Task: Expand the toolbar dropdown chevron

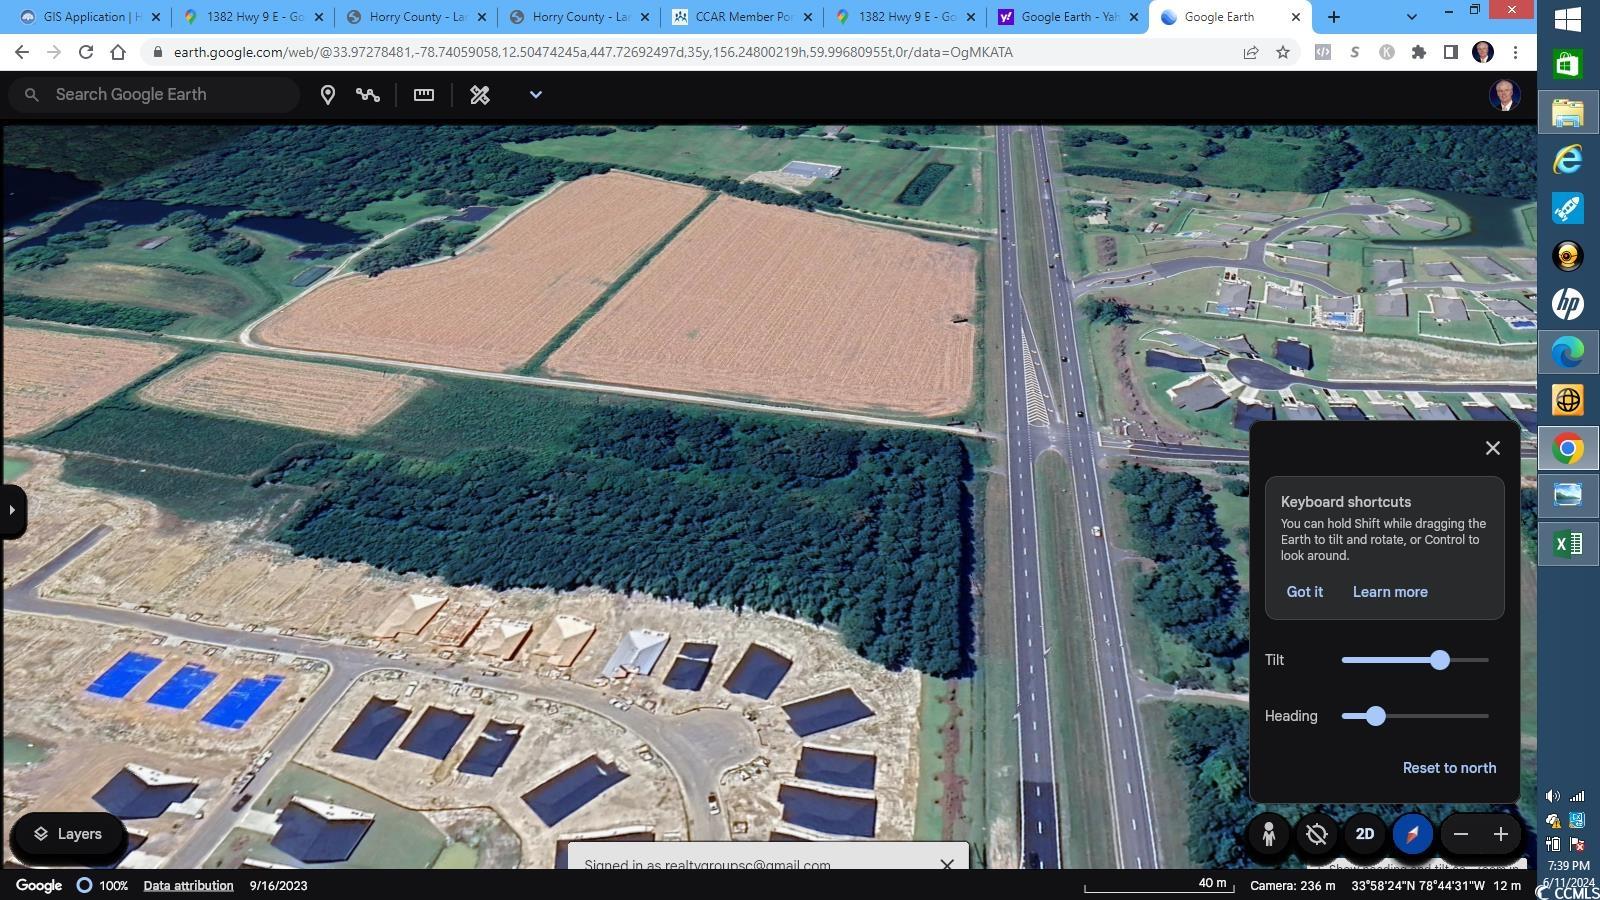Action: coord(536,95)
